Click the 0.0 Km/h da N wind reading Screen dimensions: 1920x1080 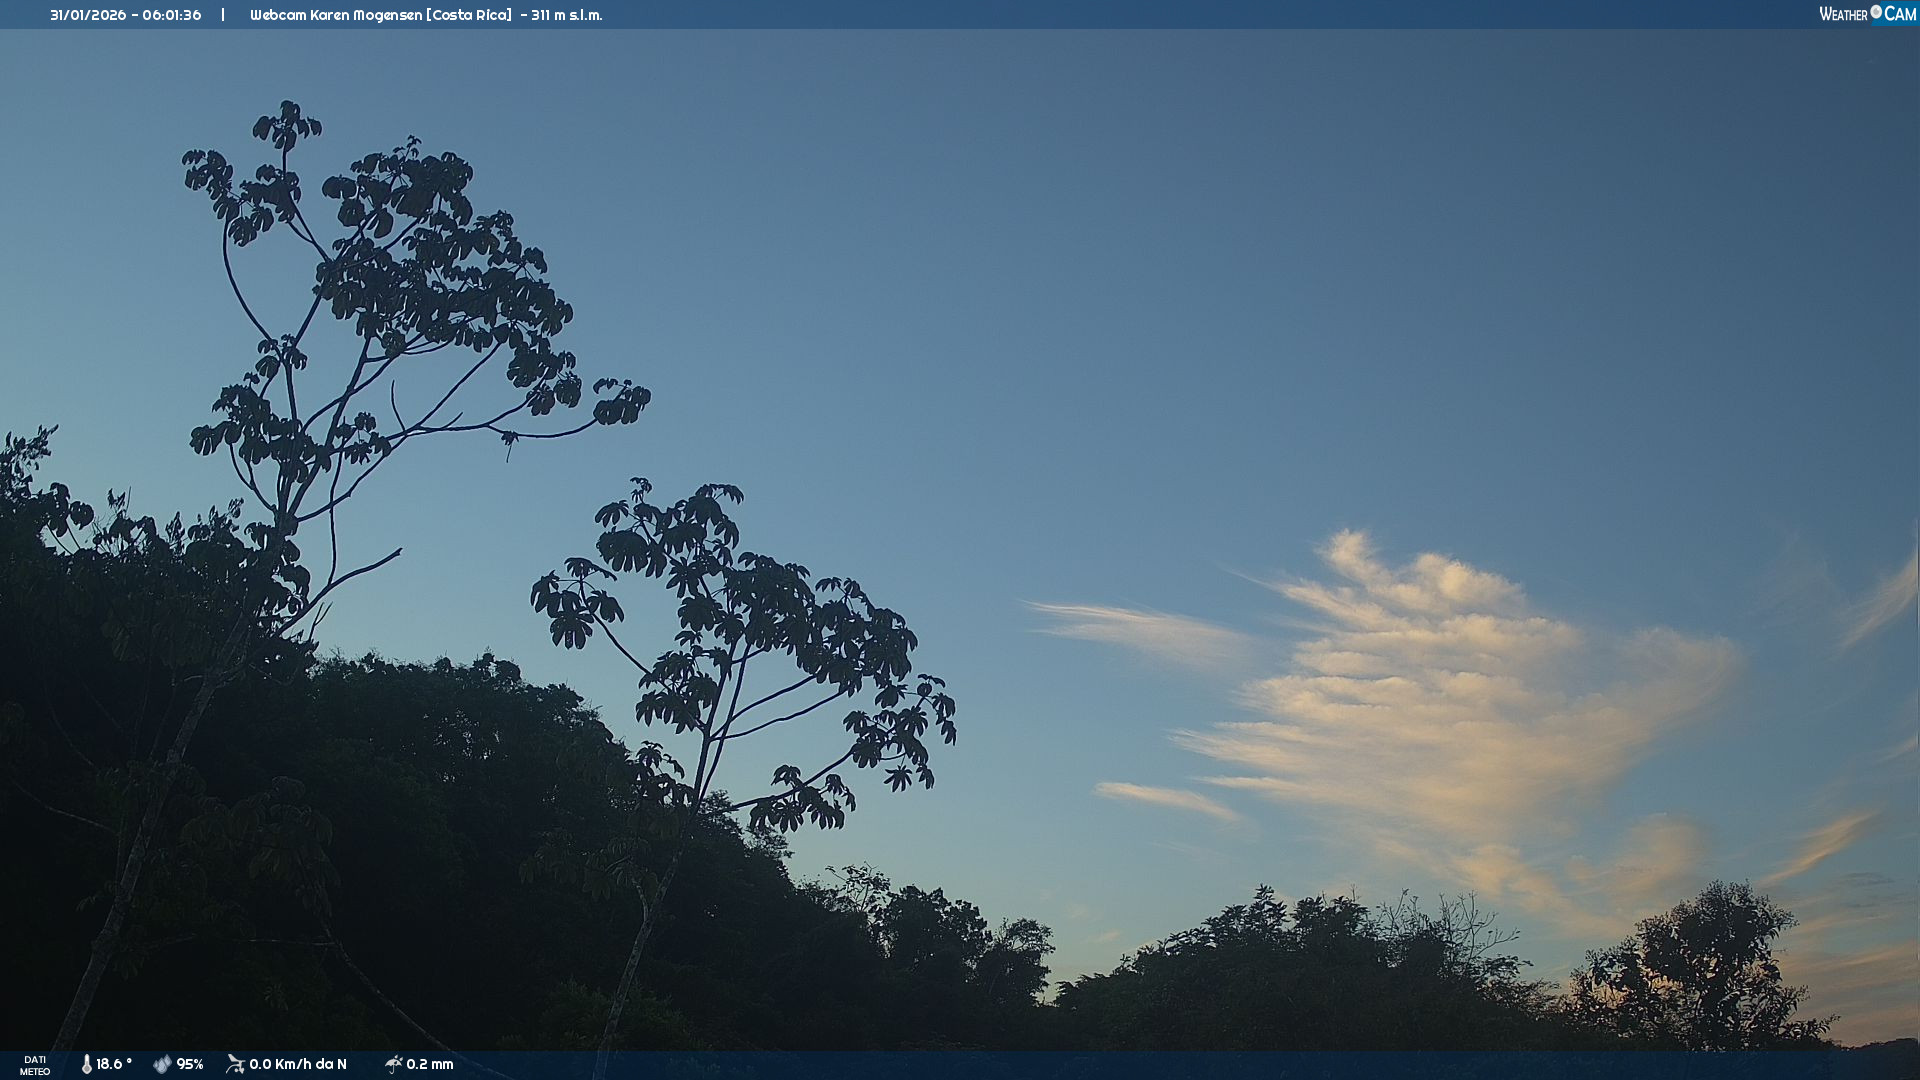(298, 1065)
